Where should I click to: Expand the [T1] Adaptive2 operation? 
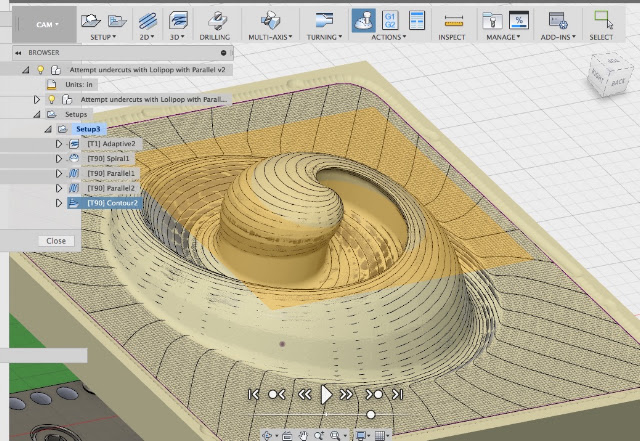59,144
